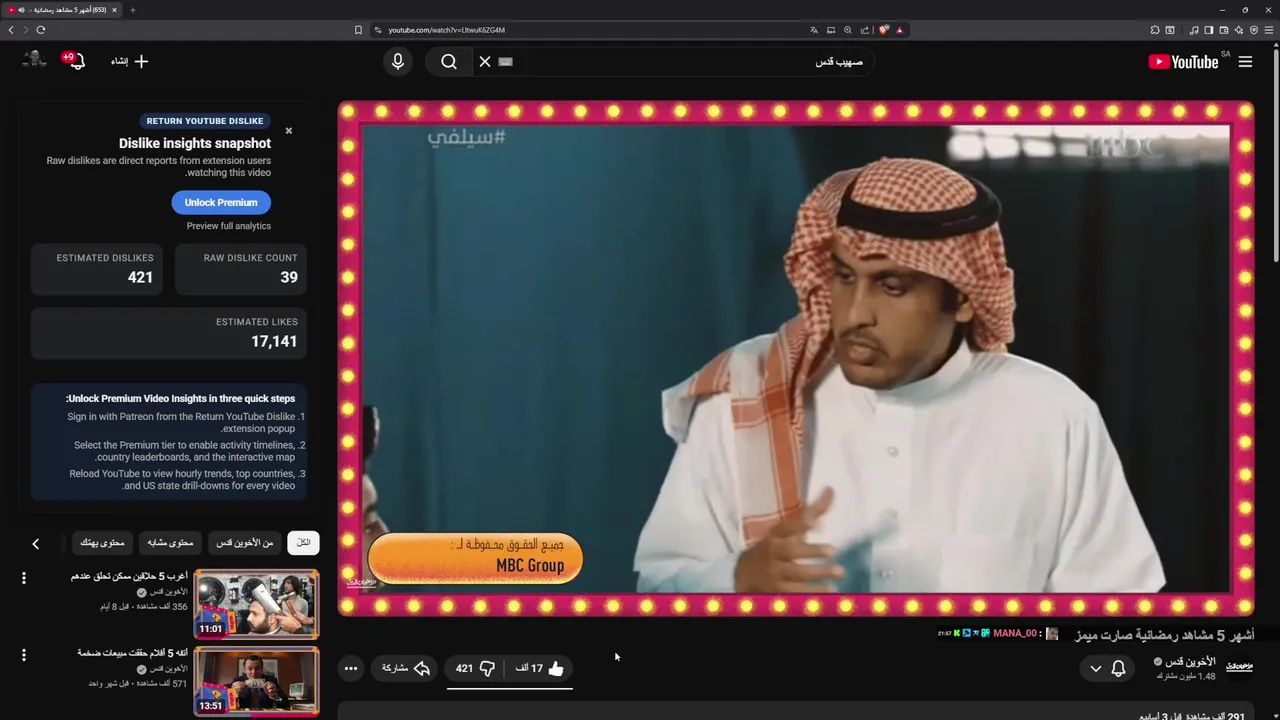Click the video player to pause
The image size is (1280, 720).
coord(796,358)
